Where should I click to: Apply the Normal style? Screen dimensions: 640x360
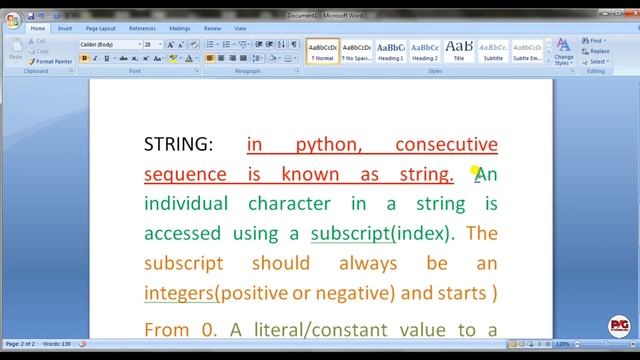click(323, 51)
